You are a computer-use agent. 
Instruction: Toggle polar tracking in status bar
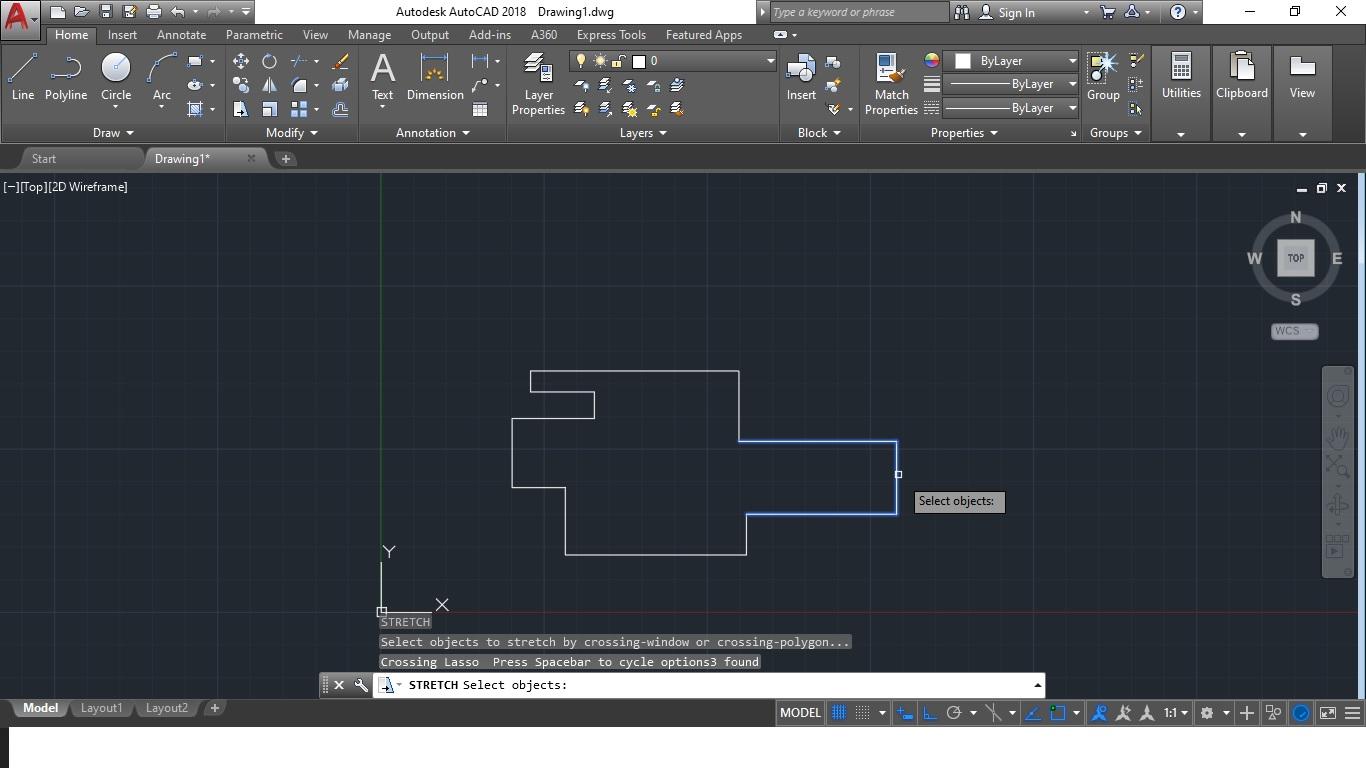pyautogui.click(x=954, y=713)
